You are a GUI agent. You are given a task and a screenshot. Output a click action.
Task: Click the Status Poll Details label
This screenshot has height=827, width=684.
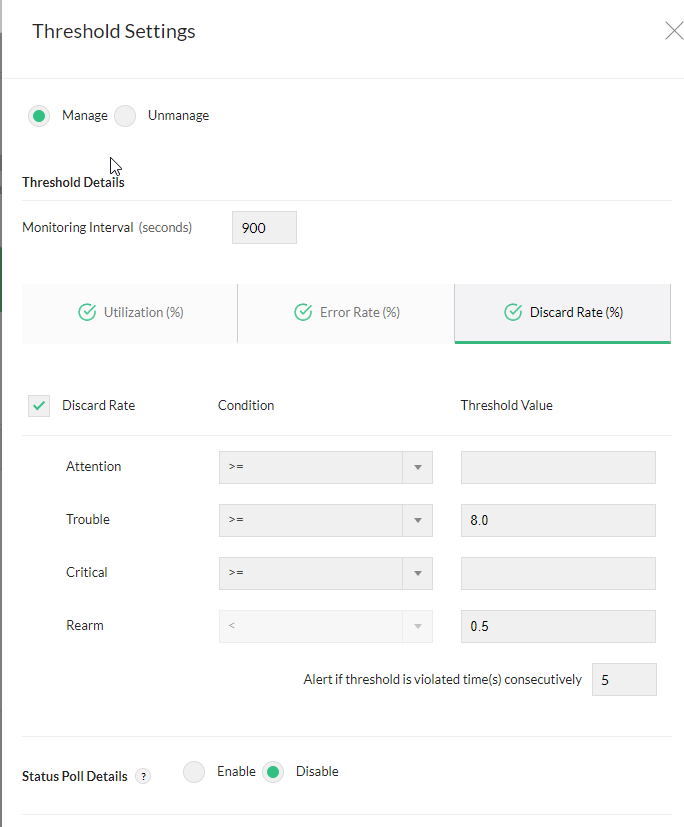(x=75, y=776)
